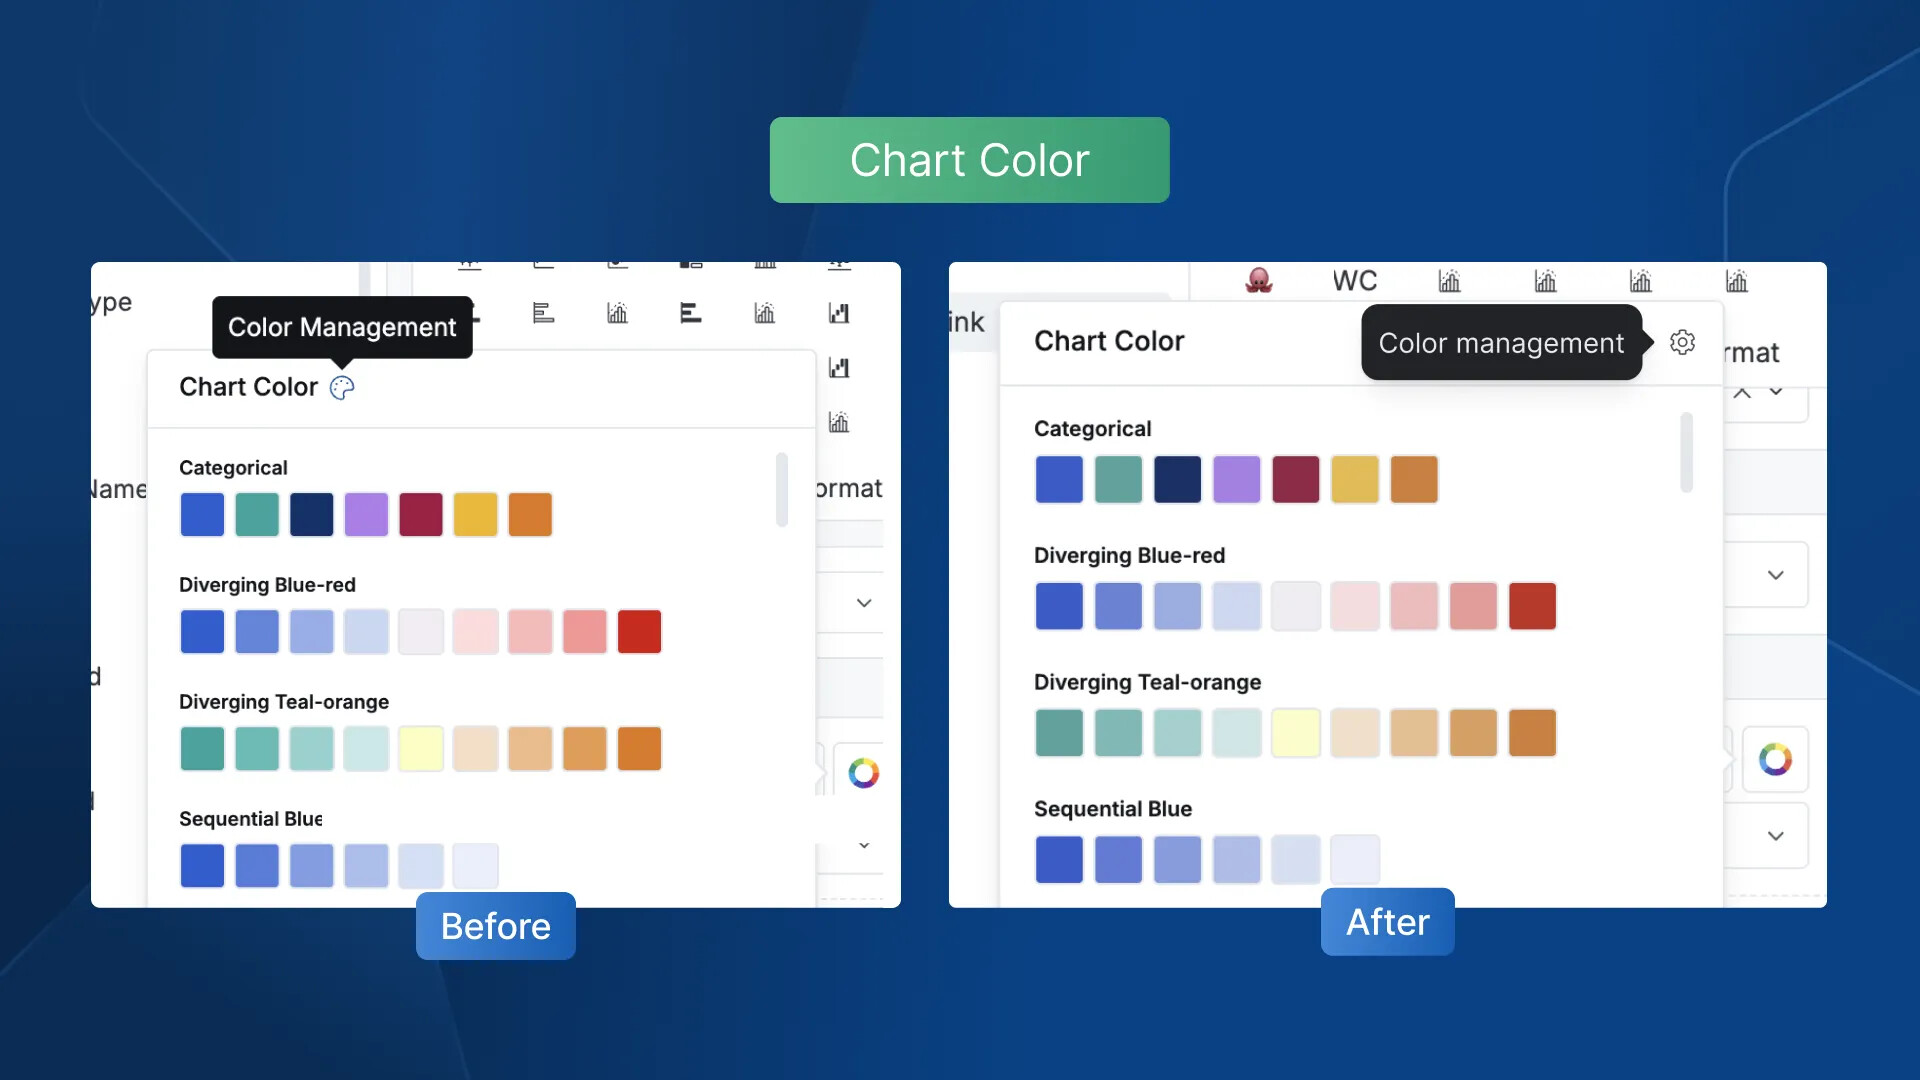Viewport: 1920px width, 1080px height.
Task: Pick the purple Categorical swatch in Before panel
Action: 366,515
